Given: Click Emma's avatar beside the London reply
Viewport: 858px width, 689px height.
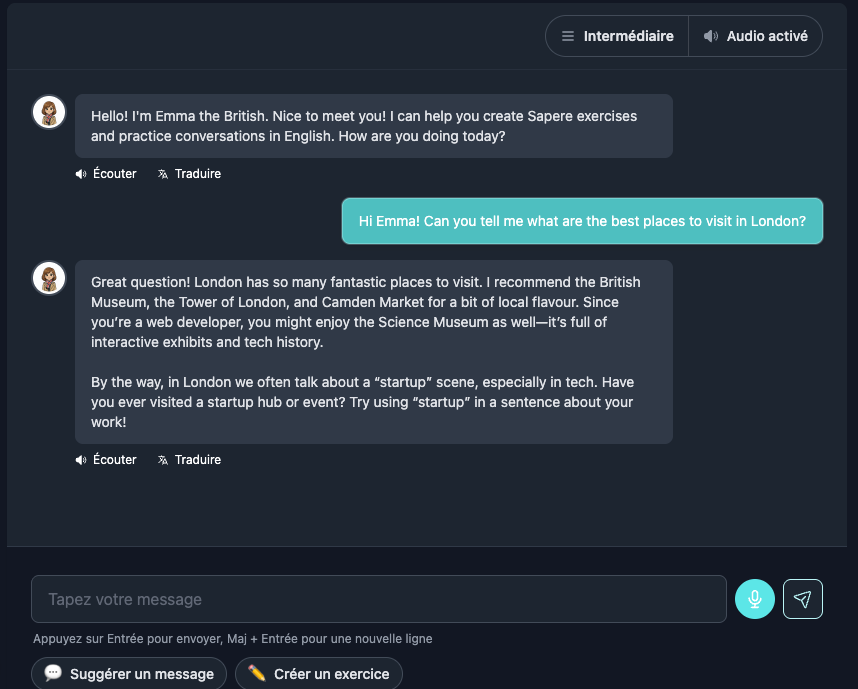Looking at the screenshot, I should click(x=49, y=278).
